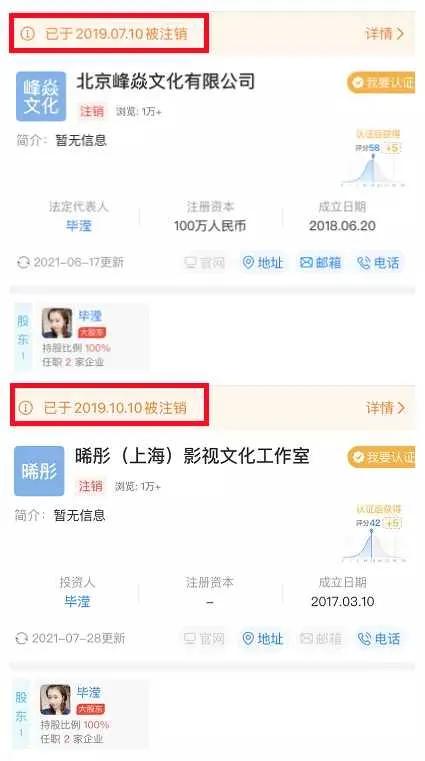Tap the 晞彤 studio logo
Image resolution: width=425 pixels, height=761 pixels.
[39, 471]
